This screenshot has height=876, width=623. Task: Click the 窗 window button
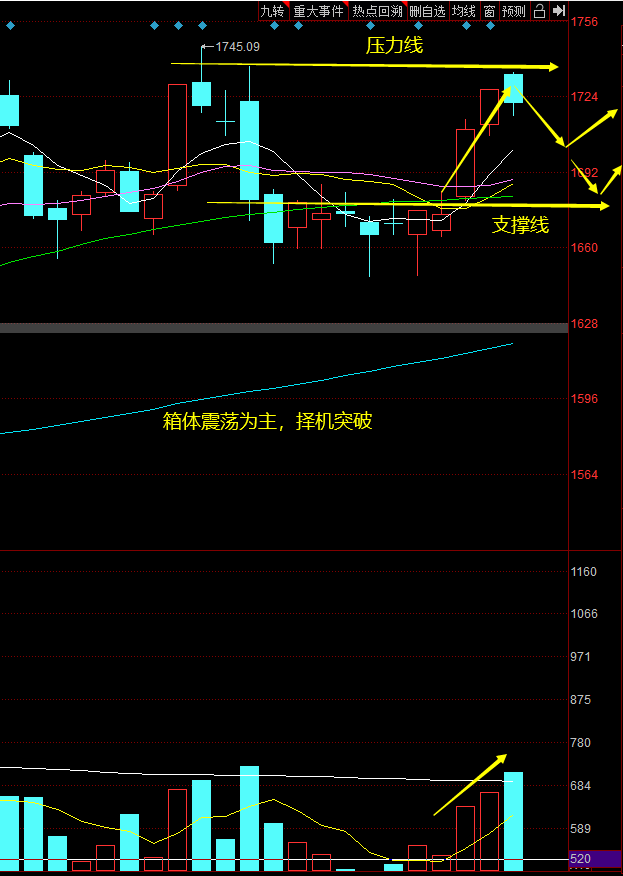point(489,11)
